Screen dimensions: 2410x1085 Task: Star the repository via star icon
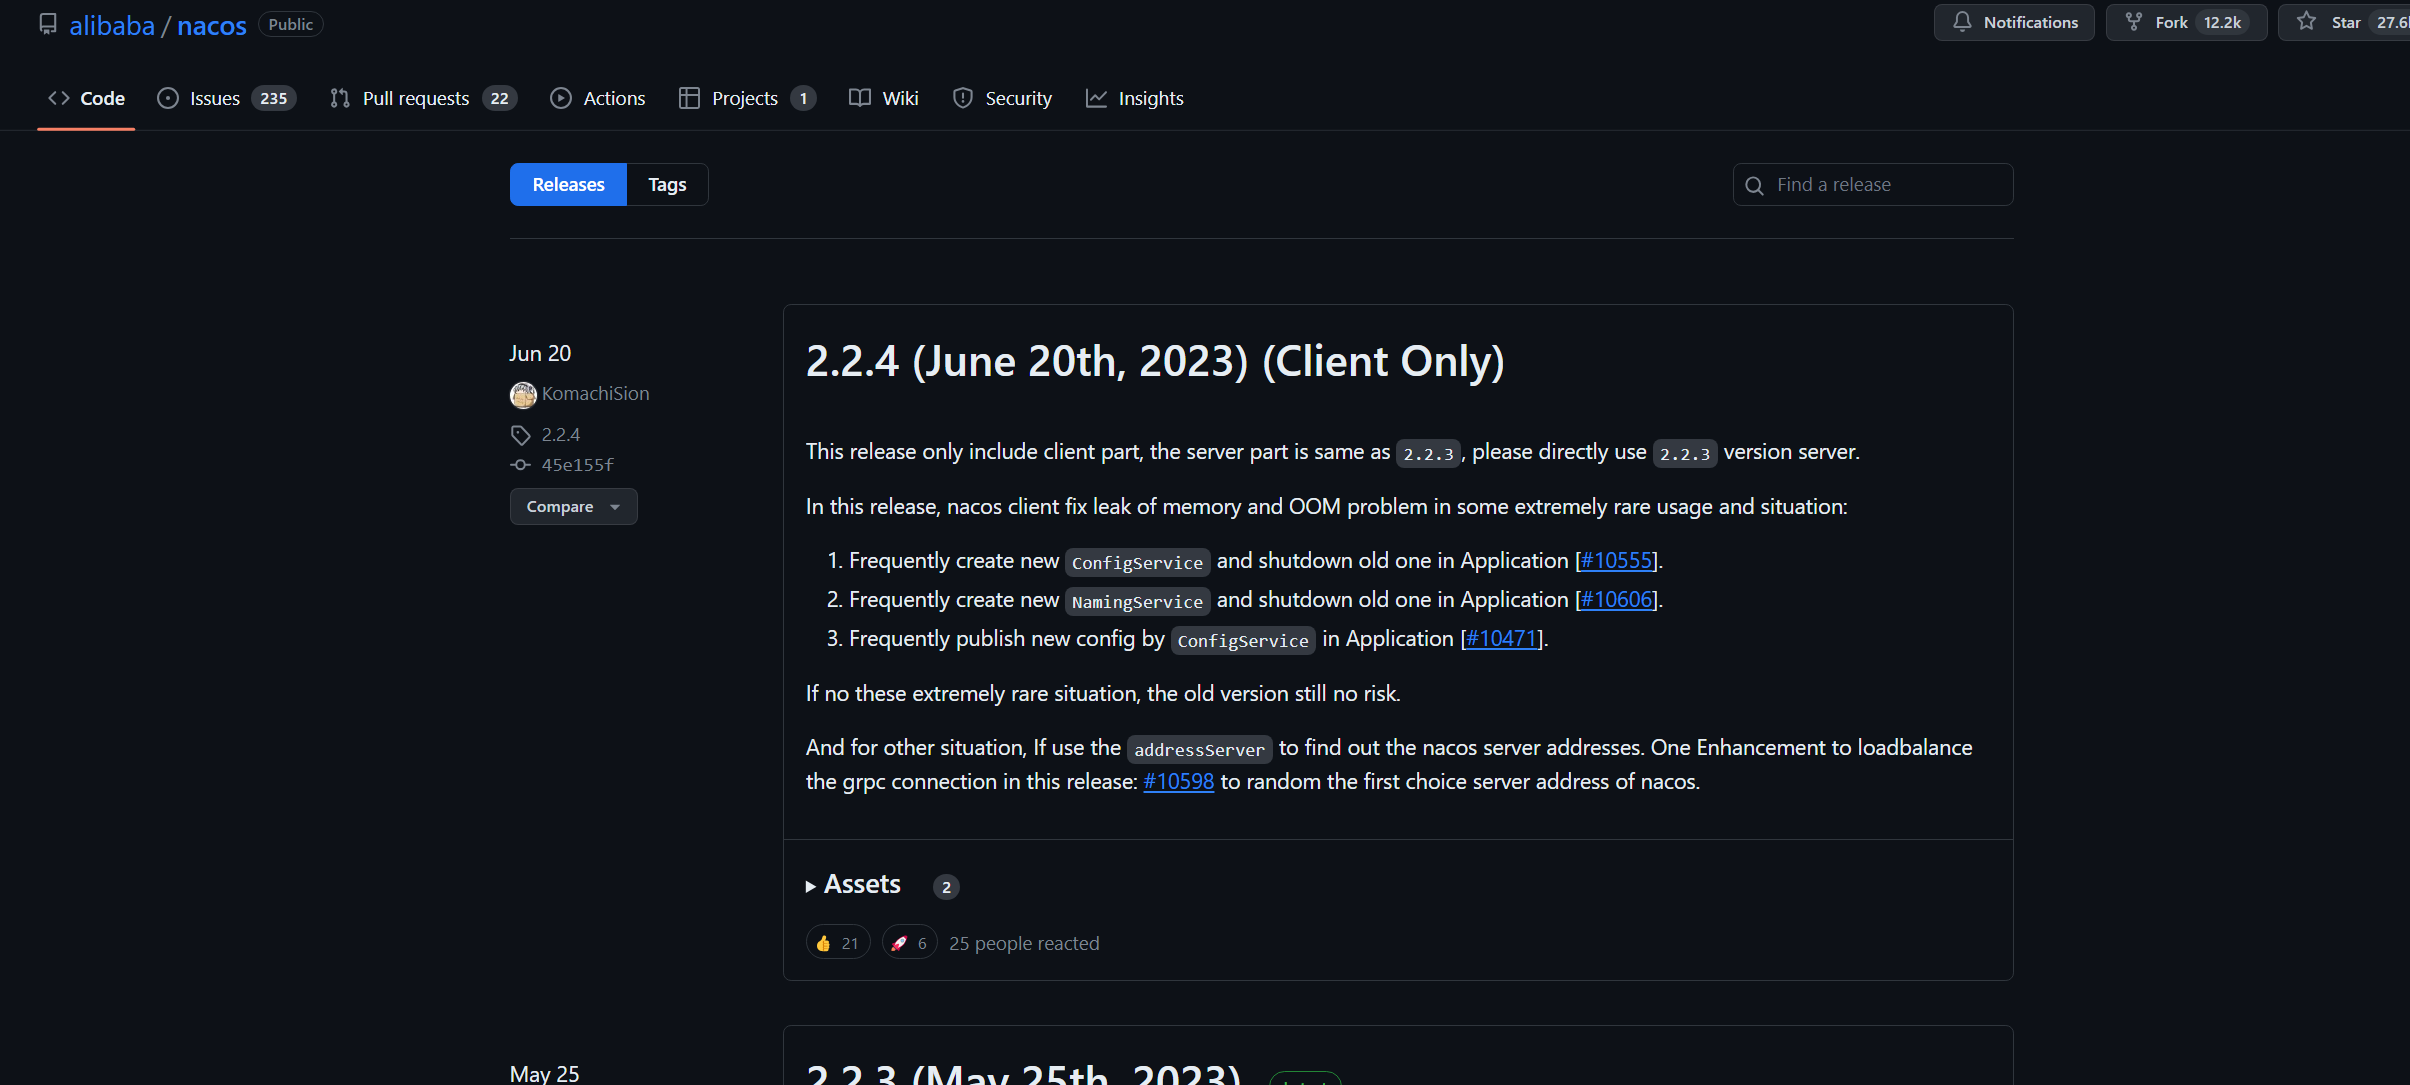coord(2306,21)
